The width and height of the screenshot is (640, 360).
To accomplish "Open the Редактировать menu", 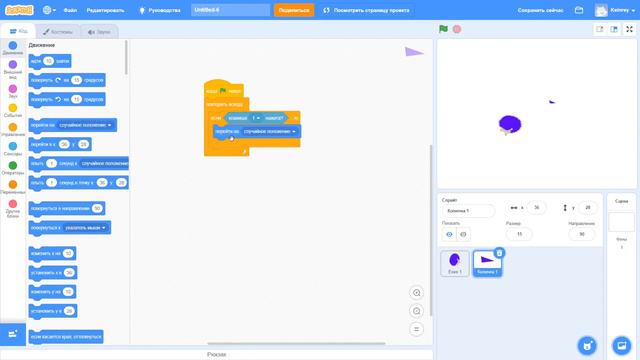I will pos(105,10).
